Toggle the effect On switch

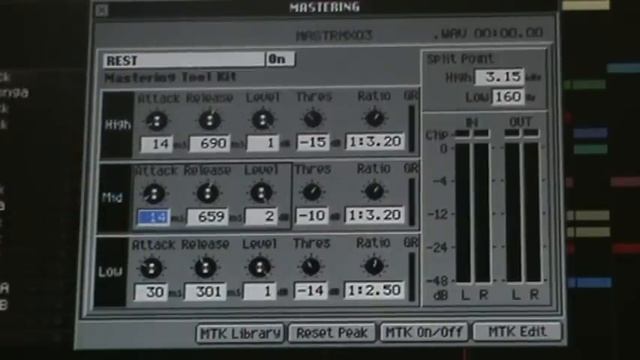click(x=280, y=59)
